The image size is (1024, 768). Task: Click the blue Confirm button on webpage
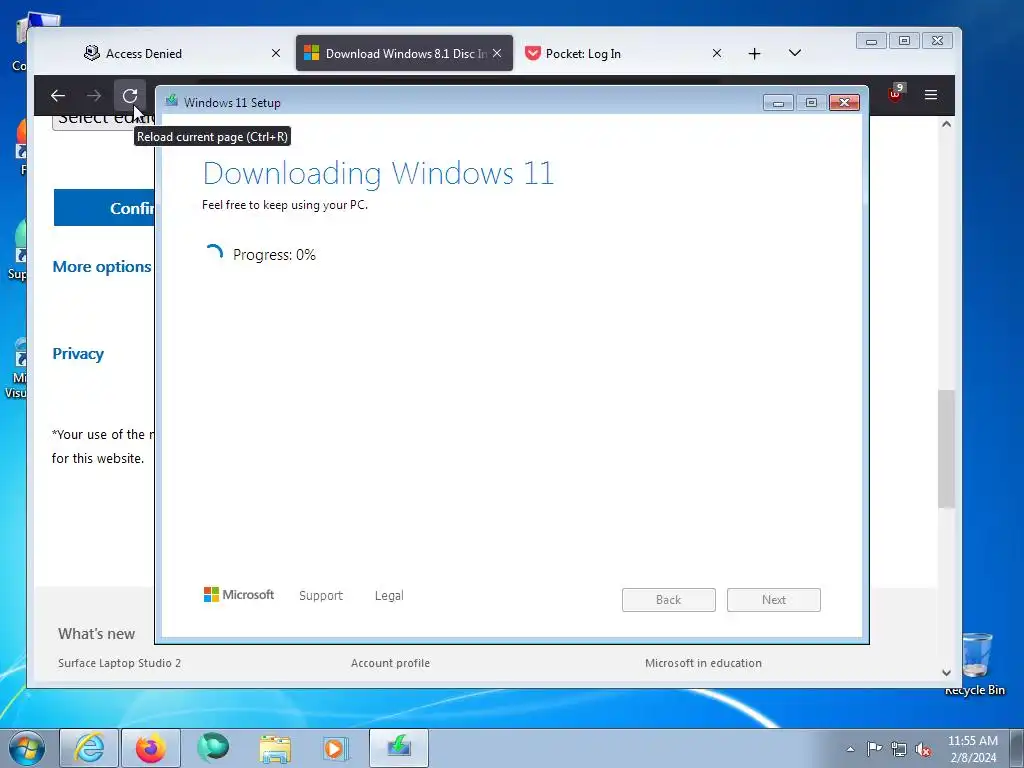(104, 208)
